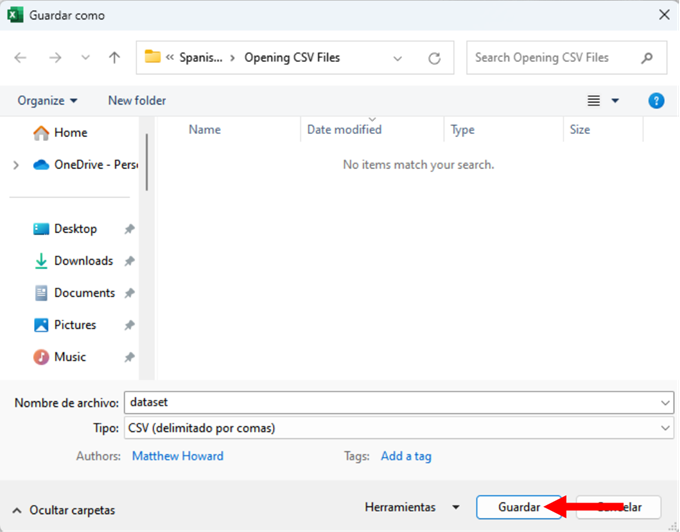Refresh the Opening CSV Files folder
680x532 pixels.
(x=434, y=58)
